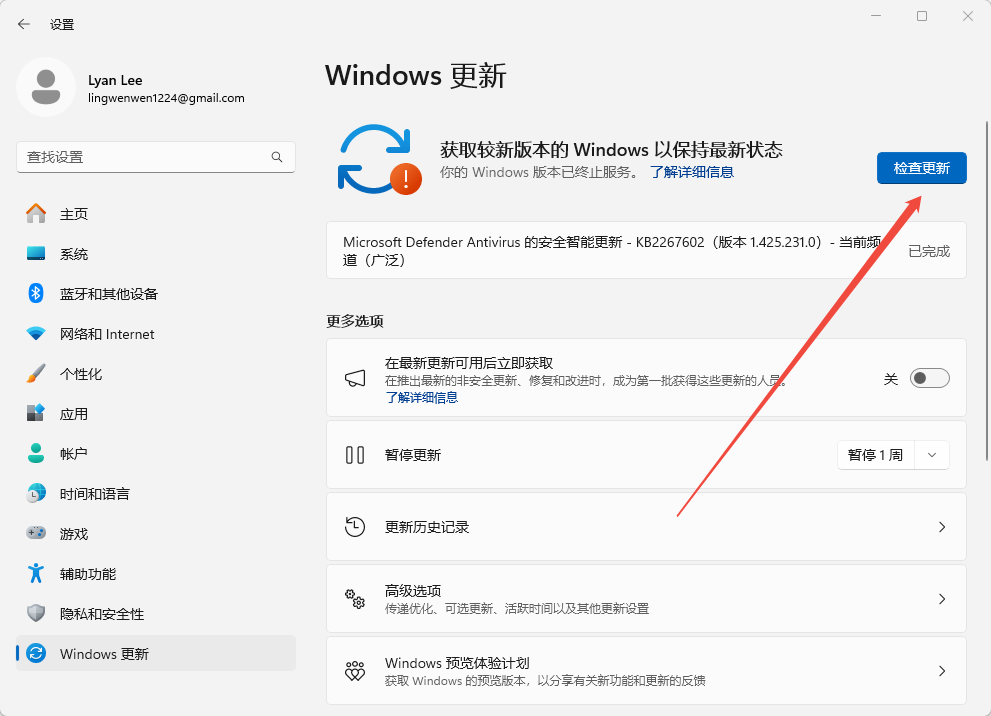991x716 pixels.
Task: Expand 高级选项 chevron
Action: (942, 598)
